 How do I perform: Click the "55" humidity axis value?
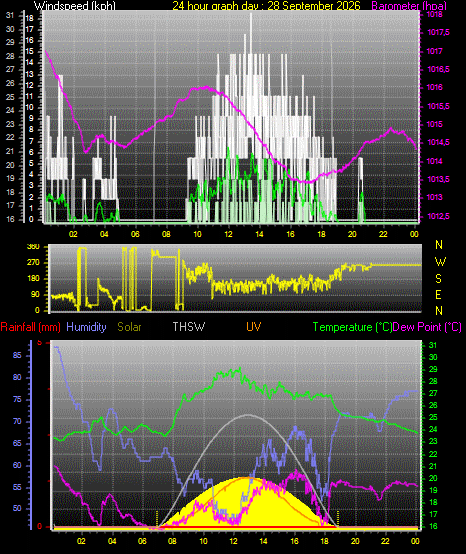17,487
